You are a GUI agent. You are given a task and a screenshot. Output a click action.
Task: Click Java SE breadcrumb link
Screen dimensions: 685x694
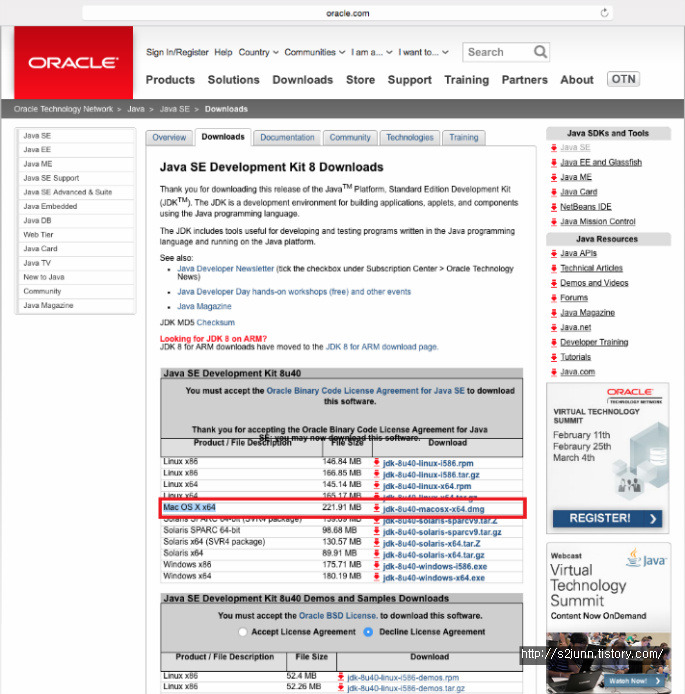(x=174, y=109)
